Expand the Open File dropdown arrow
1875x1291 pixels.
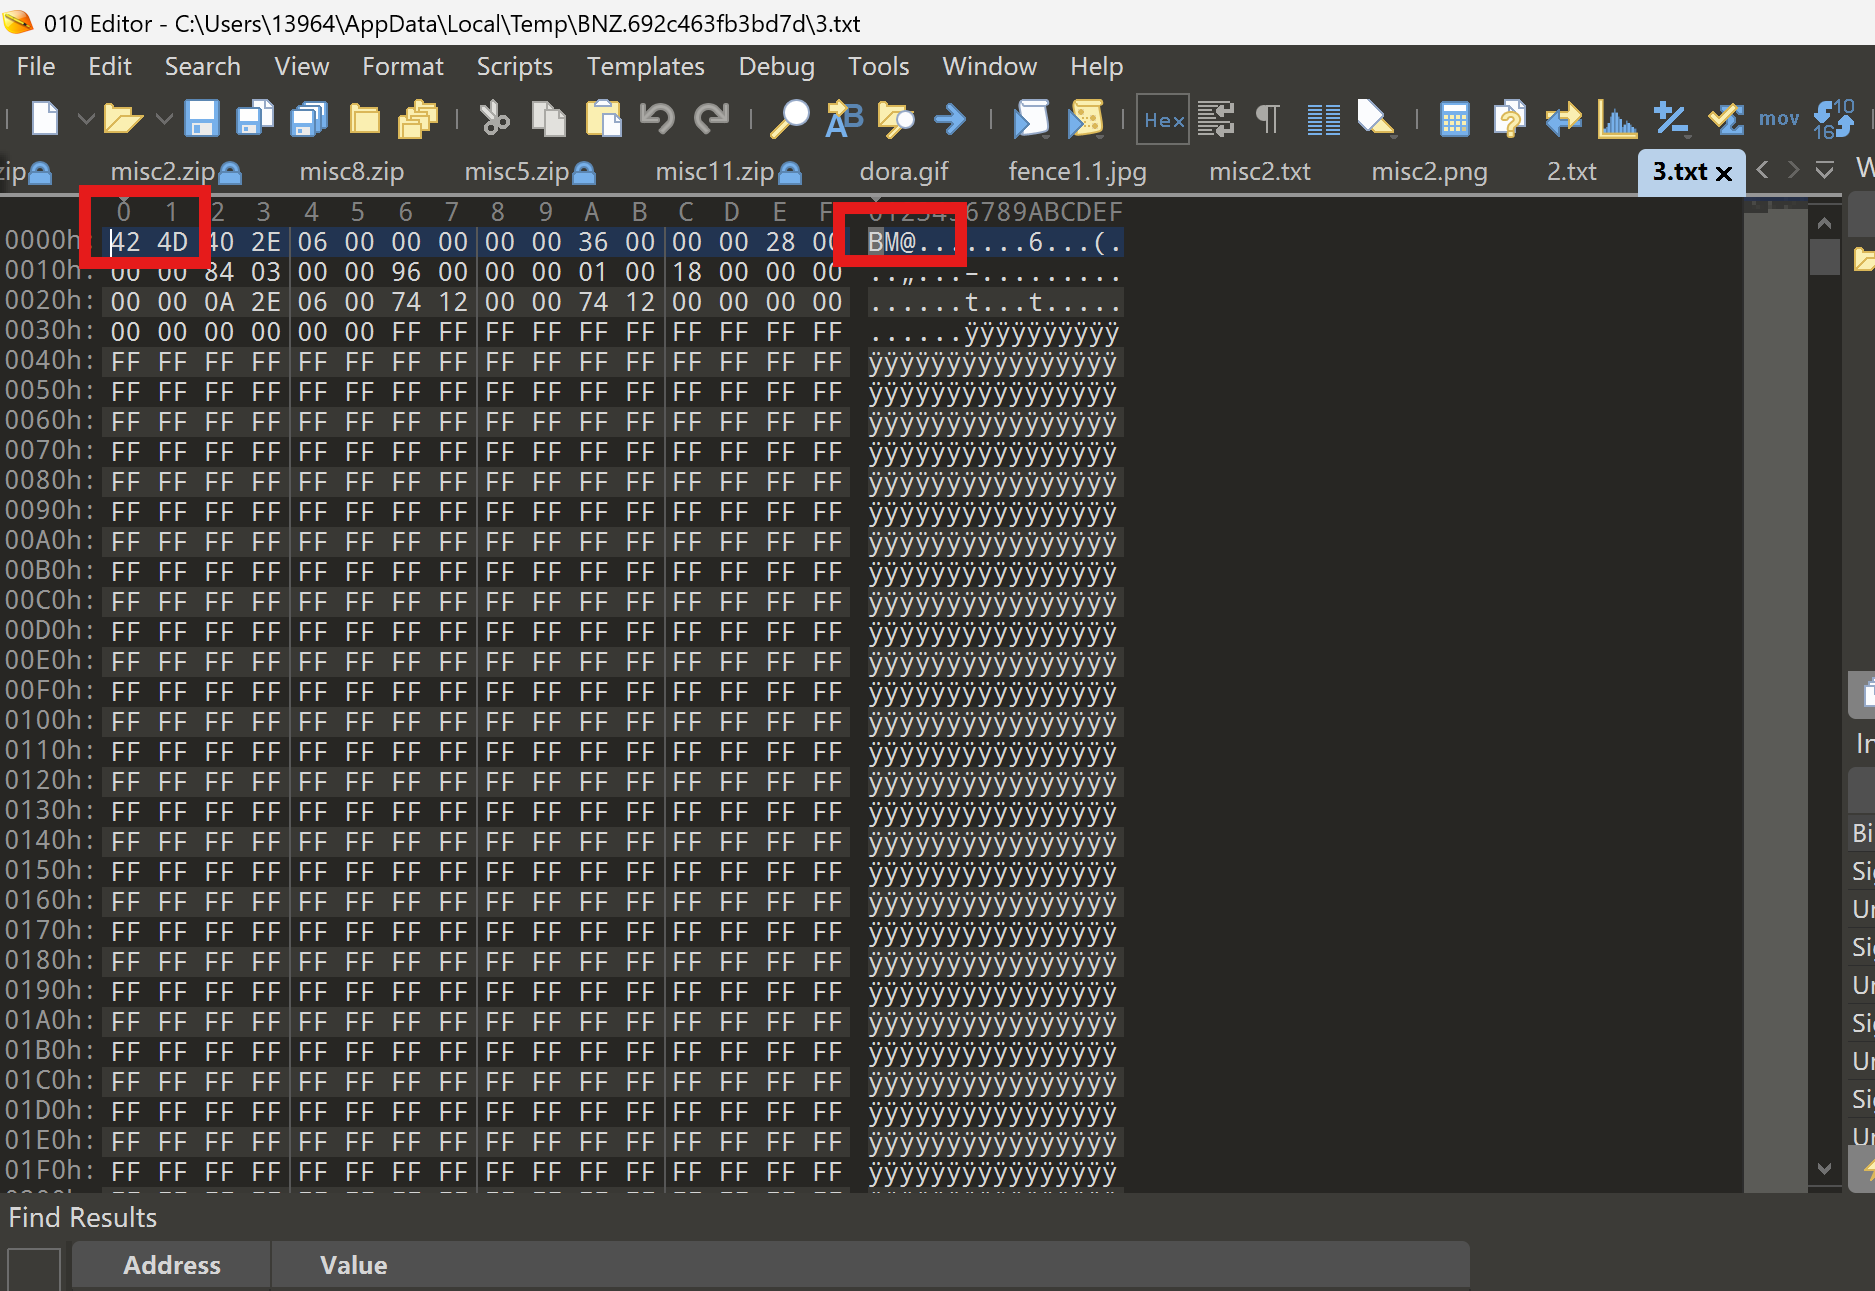point(164,119)
